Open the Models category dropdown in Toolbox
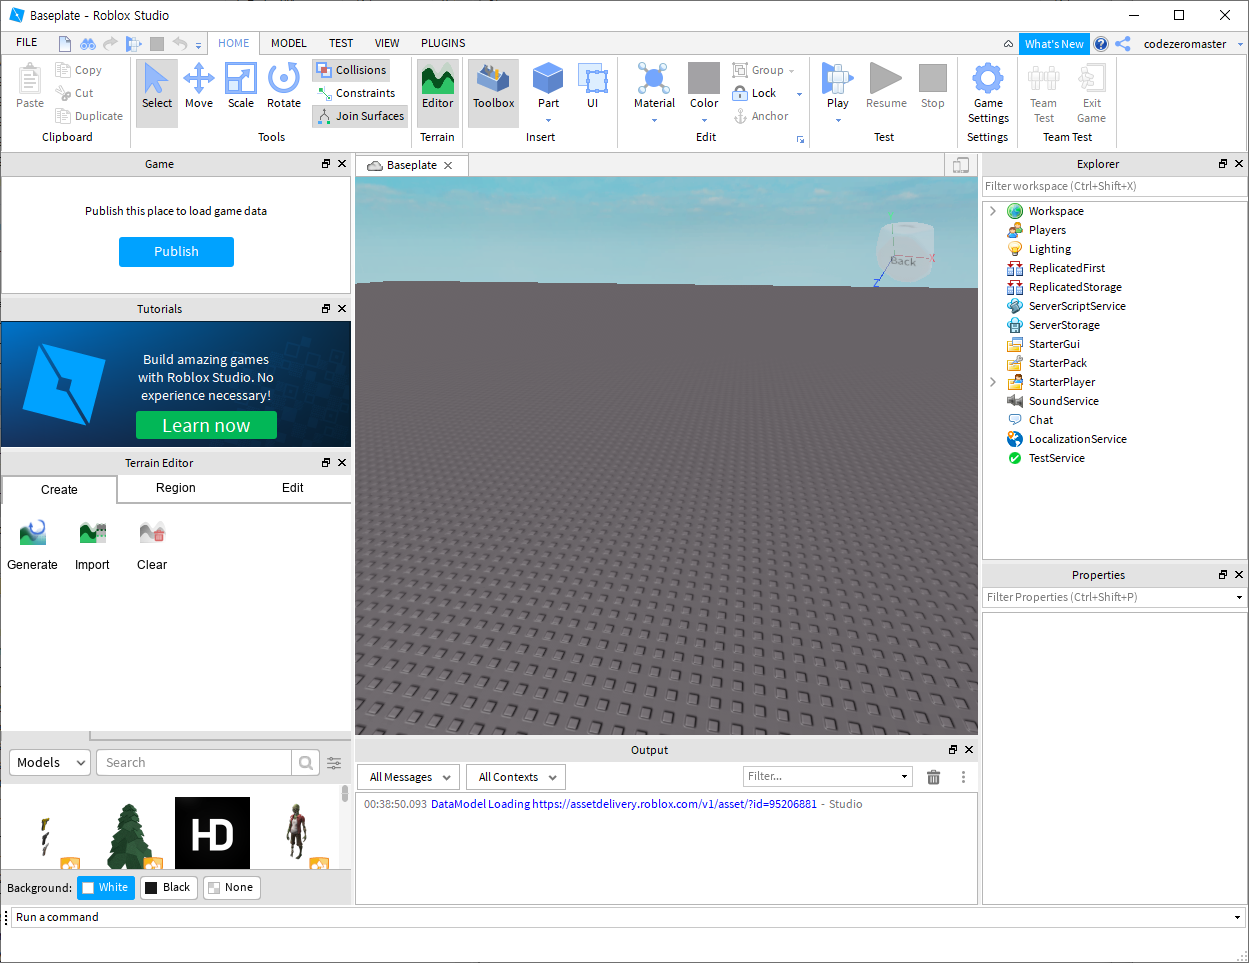 tap(49, 762)
